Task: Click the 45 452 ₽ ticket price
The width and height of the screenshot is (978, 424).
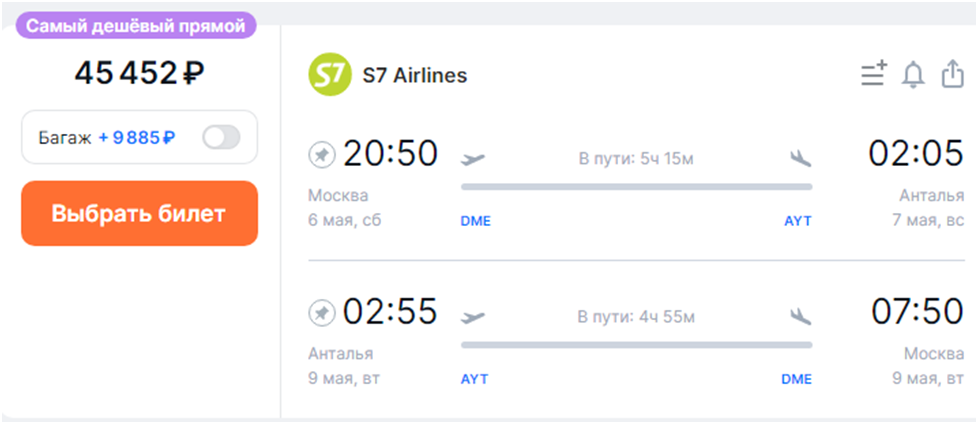Action: 139,73
